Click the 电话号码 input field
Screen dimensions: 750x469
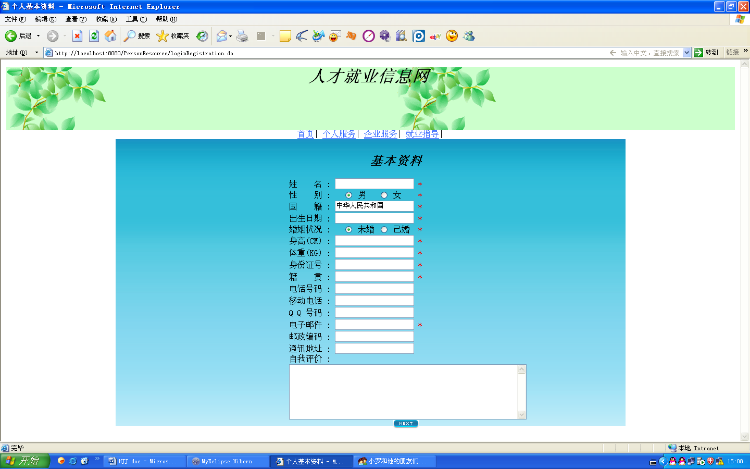pos(374,289)
